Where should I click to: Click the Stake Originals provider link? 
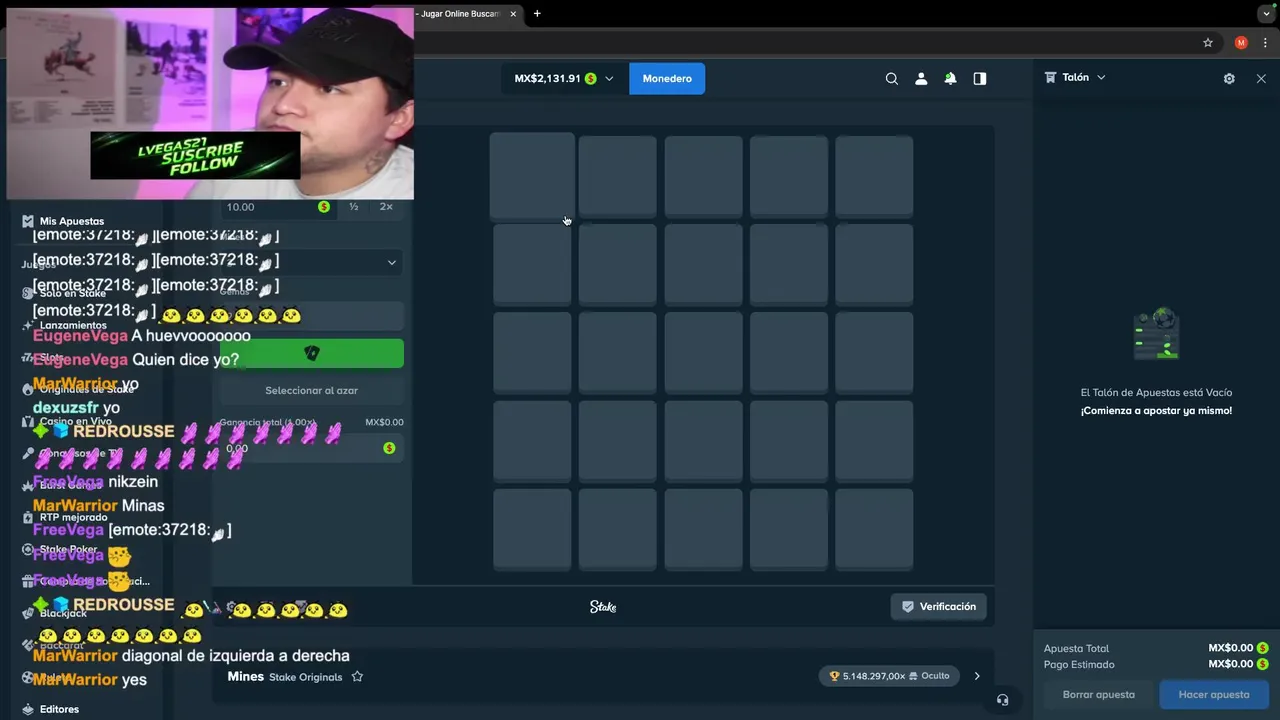point(306,677)
